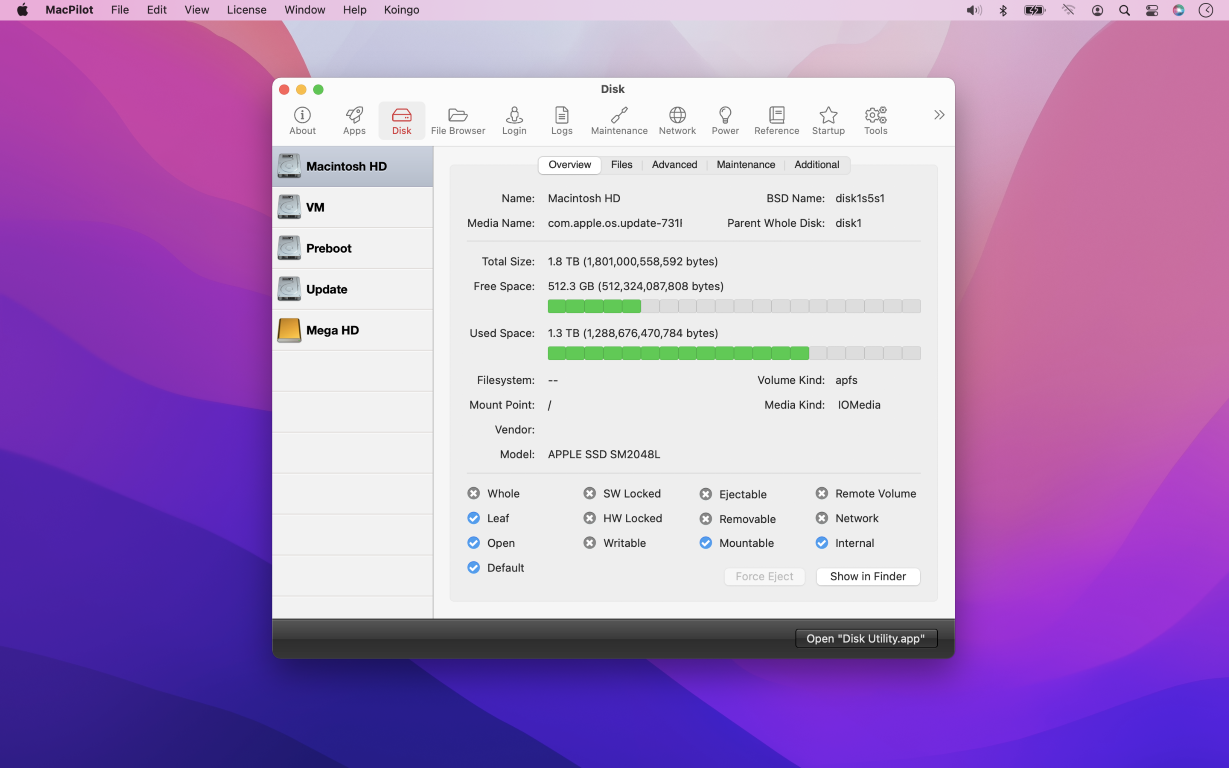Open the Apple menu

coord(22,10)
